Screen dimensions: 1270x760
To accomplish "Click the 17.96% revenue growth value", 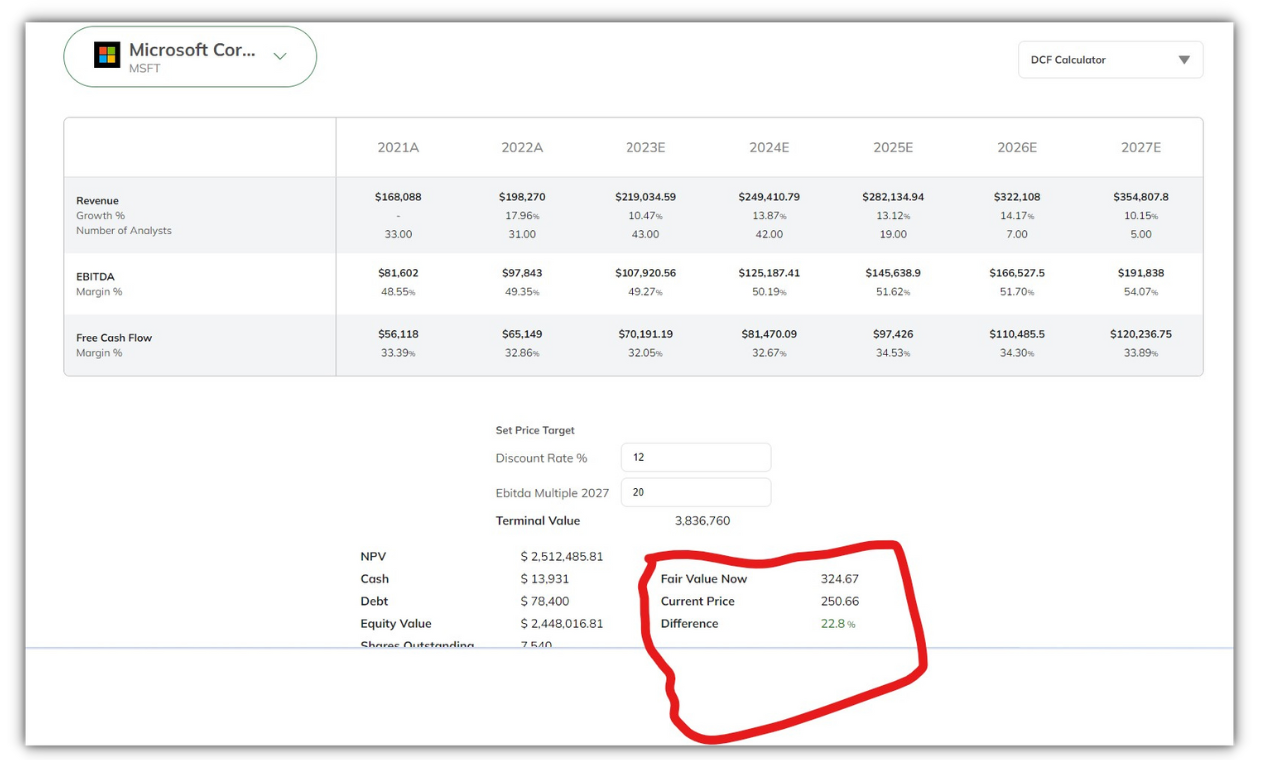I will click(522, 216).
